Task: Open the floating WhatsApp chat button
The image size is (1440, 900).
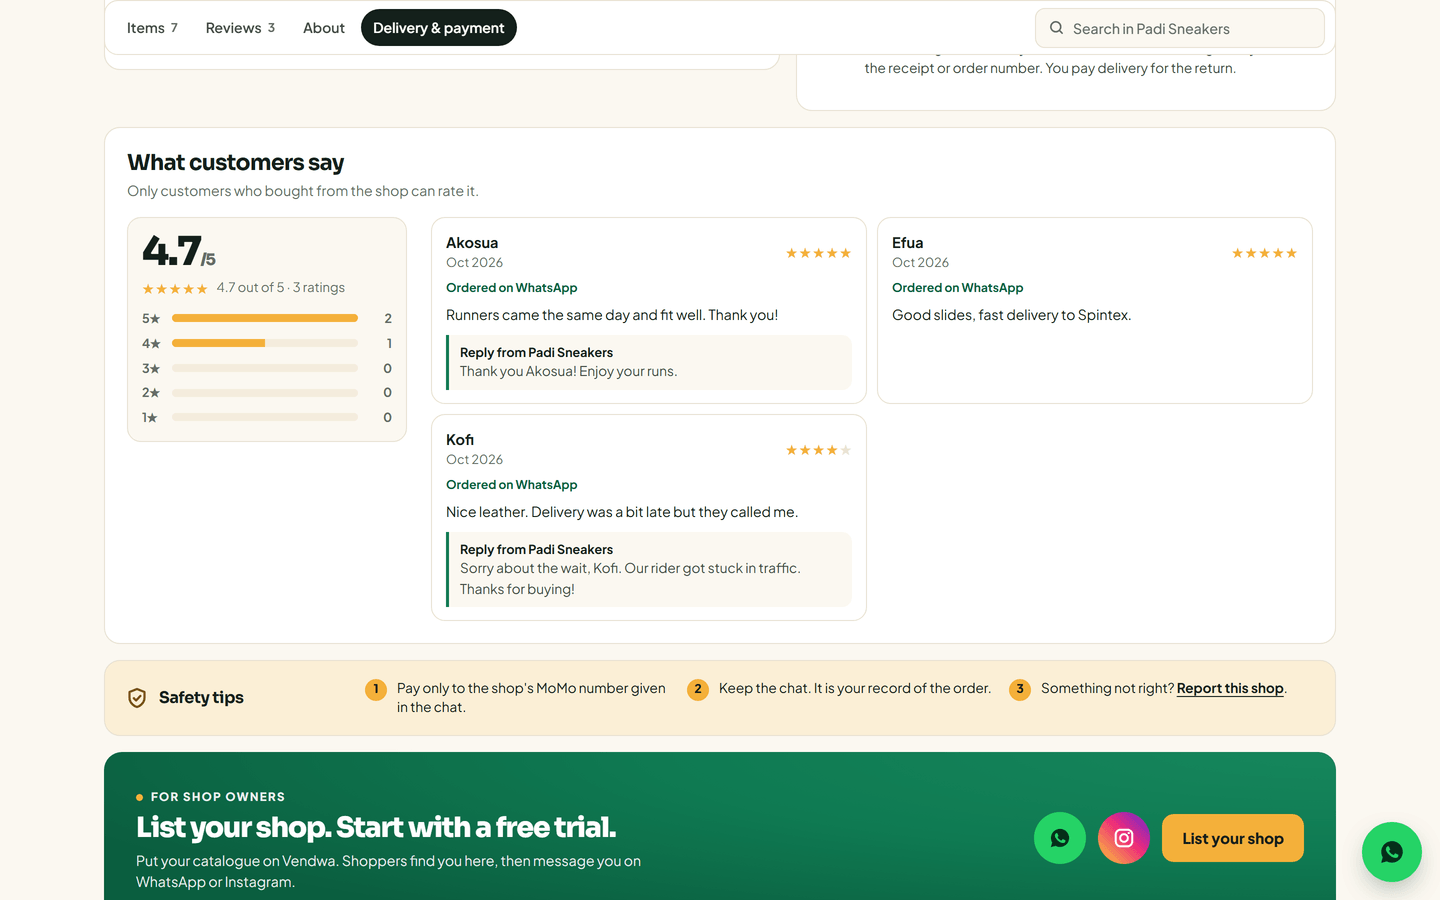Action: (x=1392, y=852)
